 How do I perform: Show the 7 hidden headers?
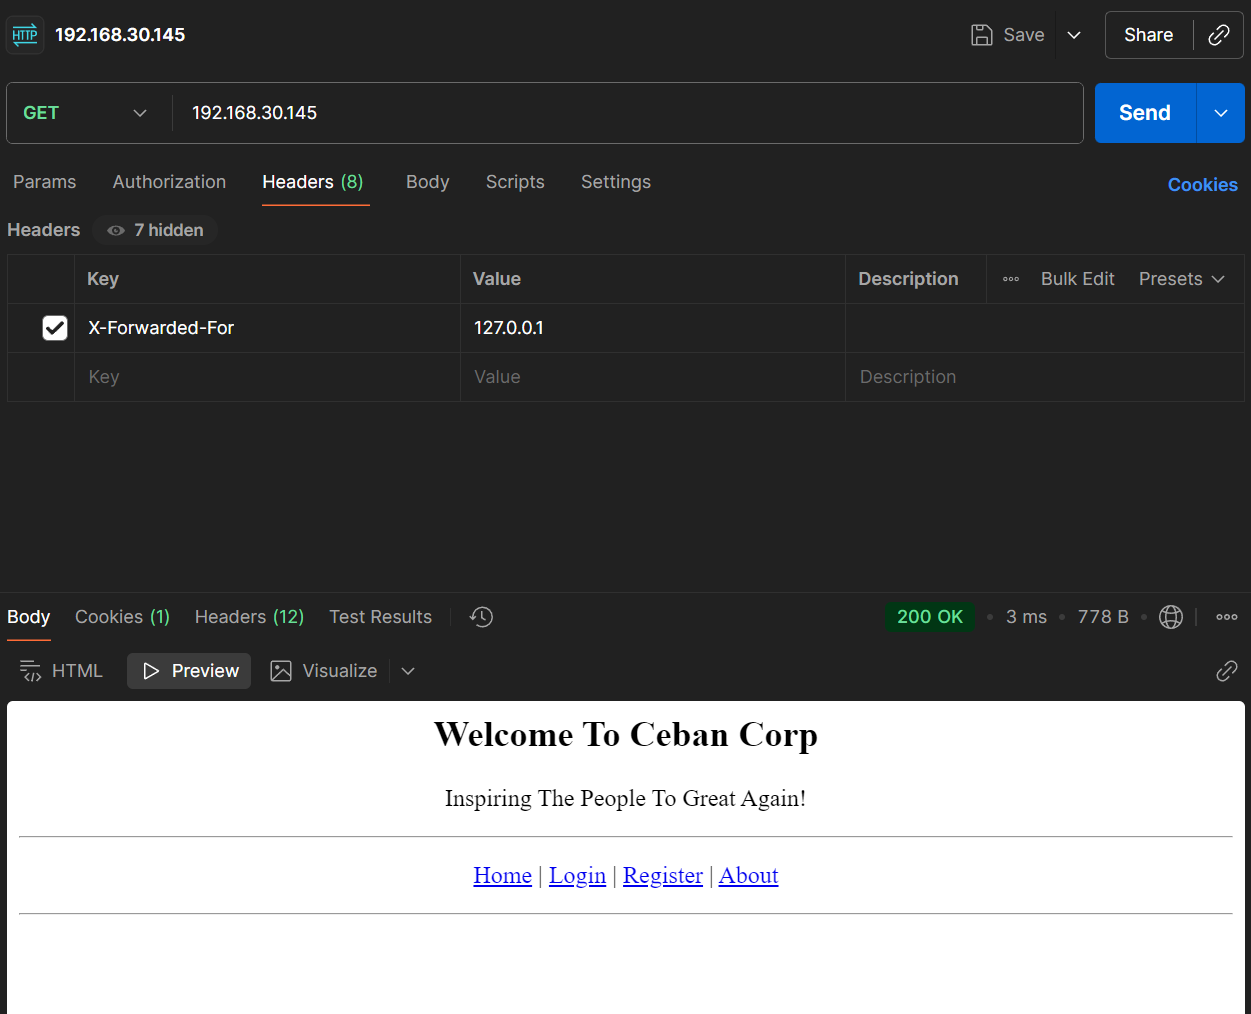[155, 230]
